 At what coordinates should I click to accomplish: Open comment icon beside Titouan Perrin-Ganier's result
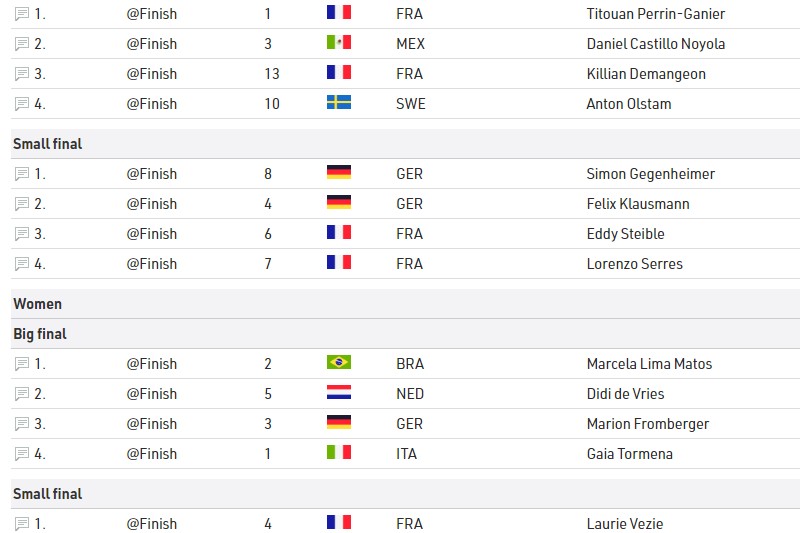pos(22,14)
